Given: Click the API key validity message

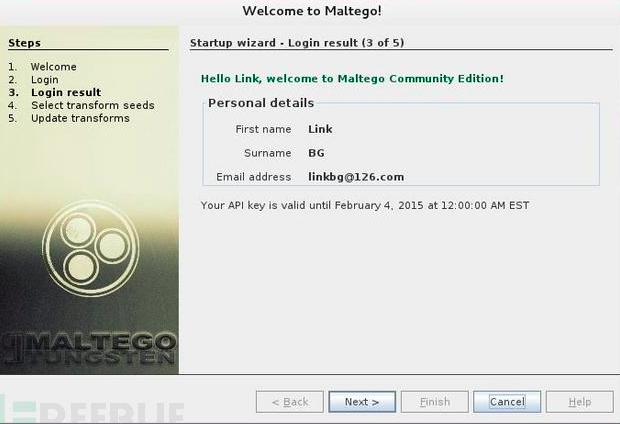Looking at the screenshot, I should pyautogui.click(x=365, y=205).
